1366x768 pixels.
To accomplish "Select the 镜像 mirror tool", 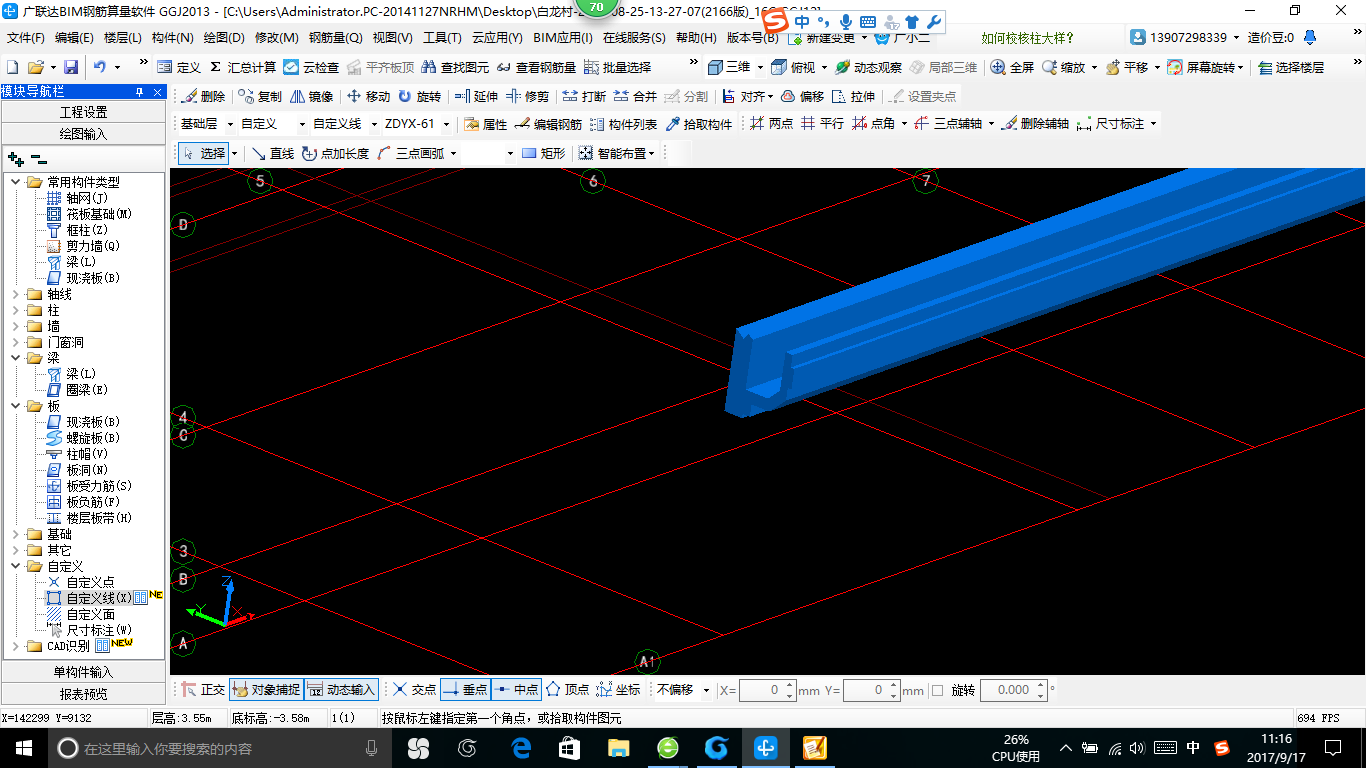I will click(x=311, y=96).
